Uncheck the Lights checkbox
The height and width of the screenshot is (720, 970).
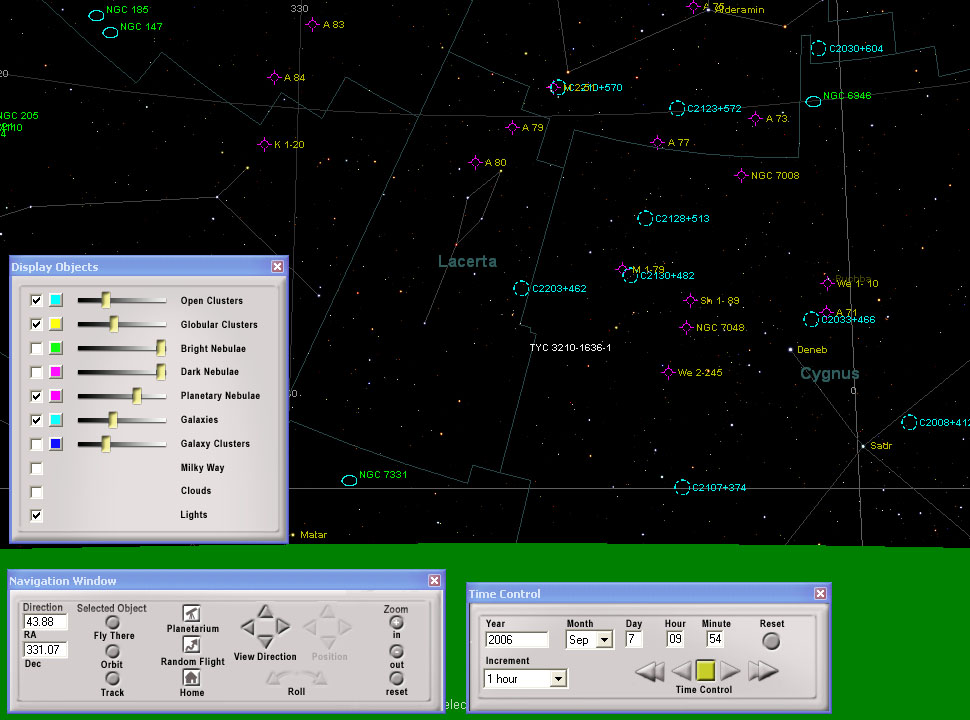coord(36,515)
